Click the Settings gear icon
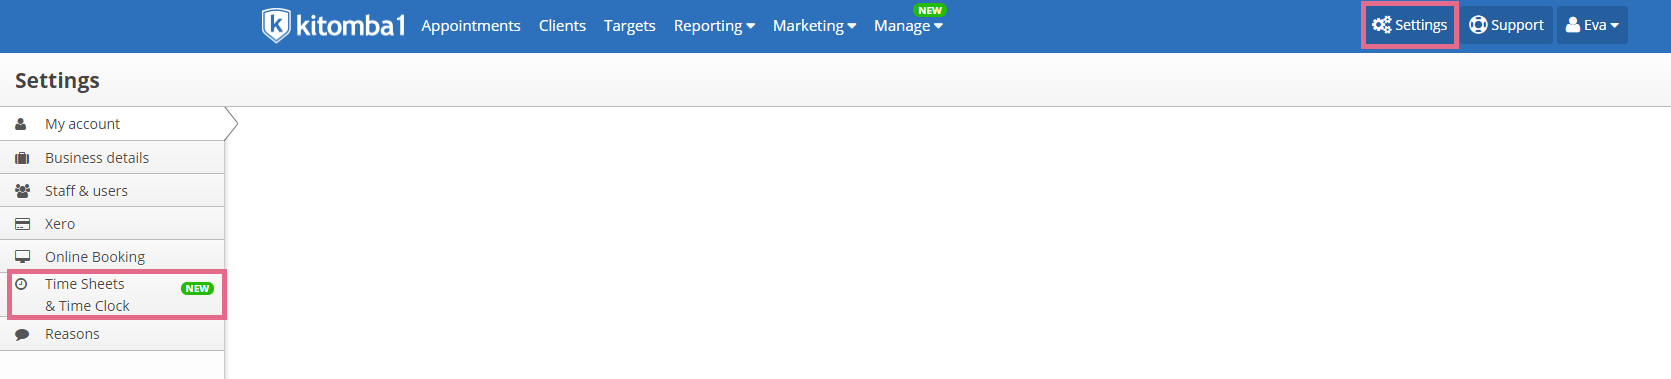 tap(1382, 25)
